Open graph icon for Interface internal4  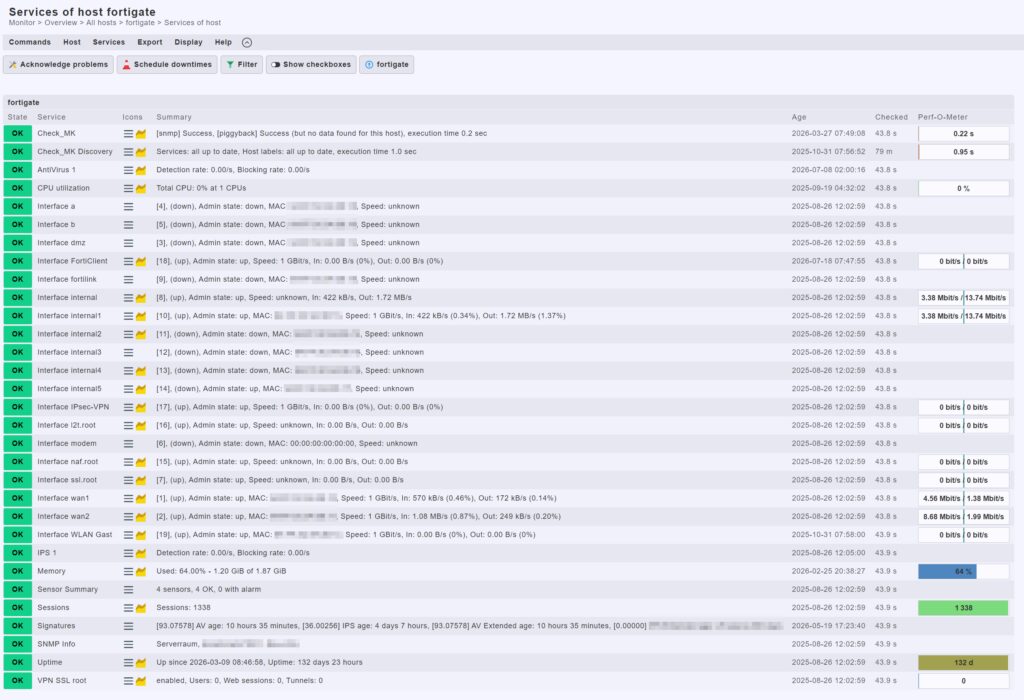[x=141, y=371]
